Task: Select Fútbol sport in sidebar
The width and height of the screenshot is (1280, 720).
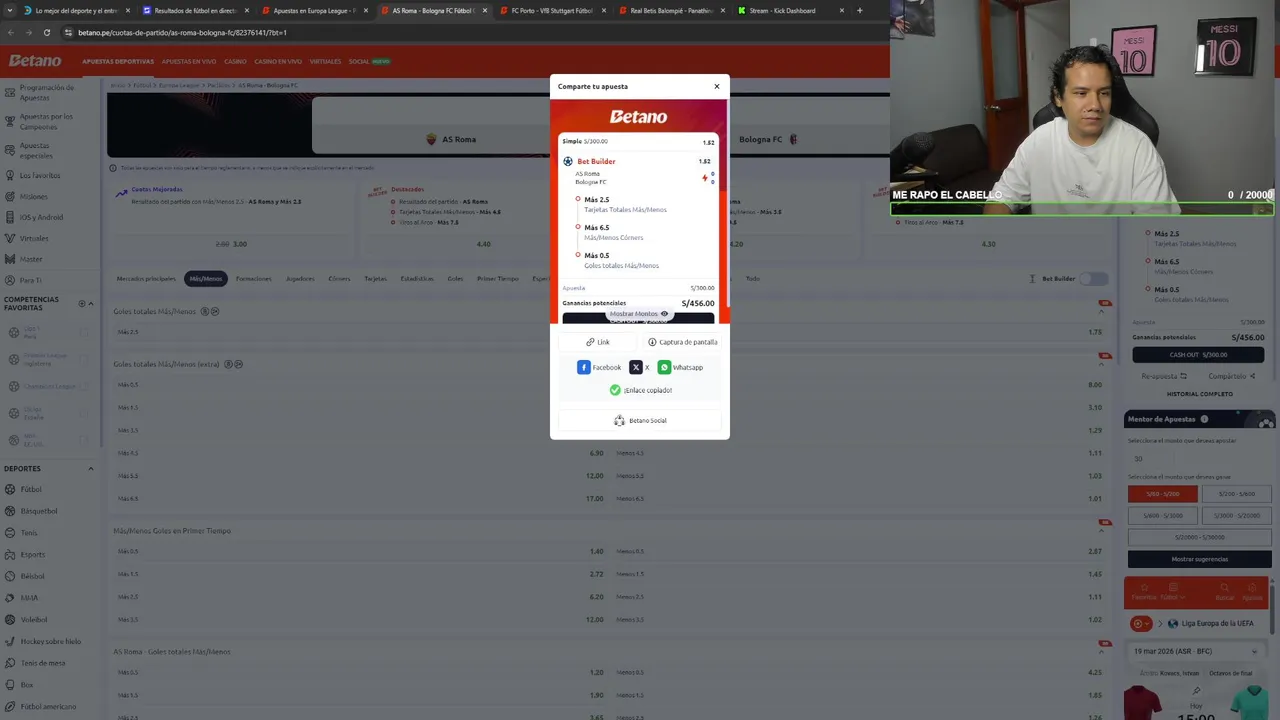Action: (x=31, y=489)
